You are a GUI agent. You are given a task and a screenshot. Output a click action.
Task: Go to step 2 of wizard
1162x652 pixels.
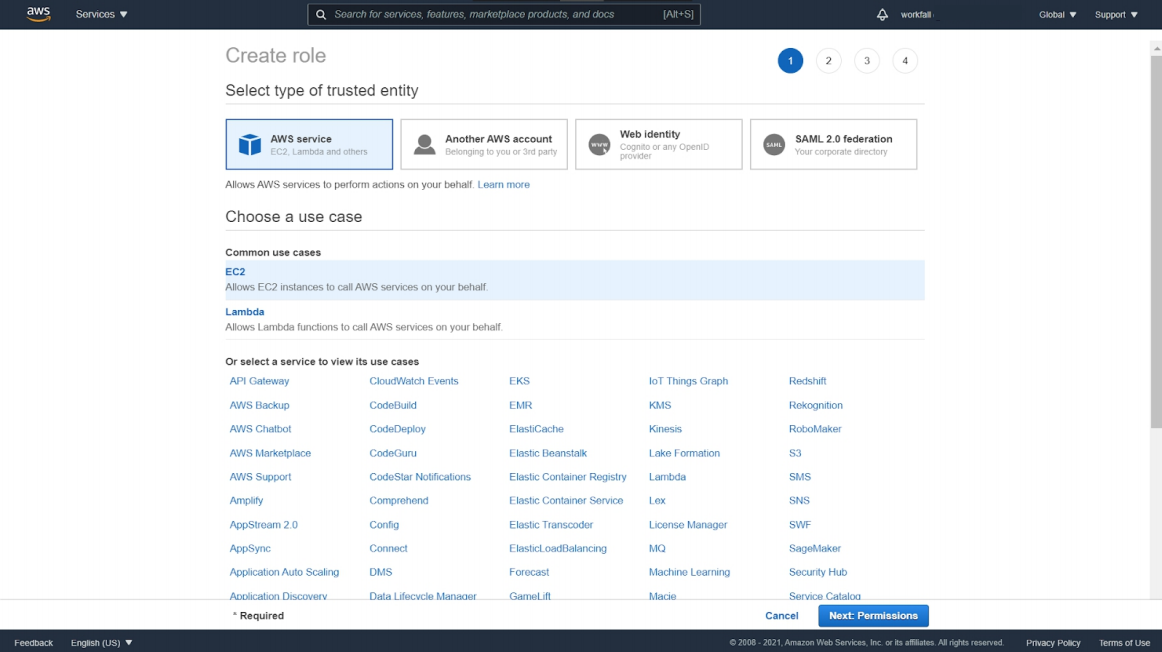click(x=829, y=61)
